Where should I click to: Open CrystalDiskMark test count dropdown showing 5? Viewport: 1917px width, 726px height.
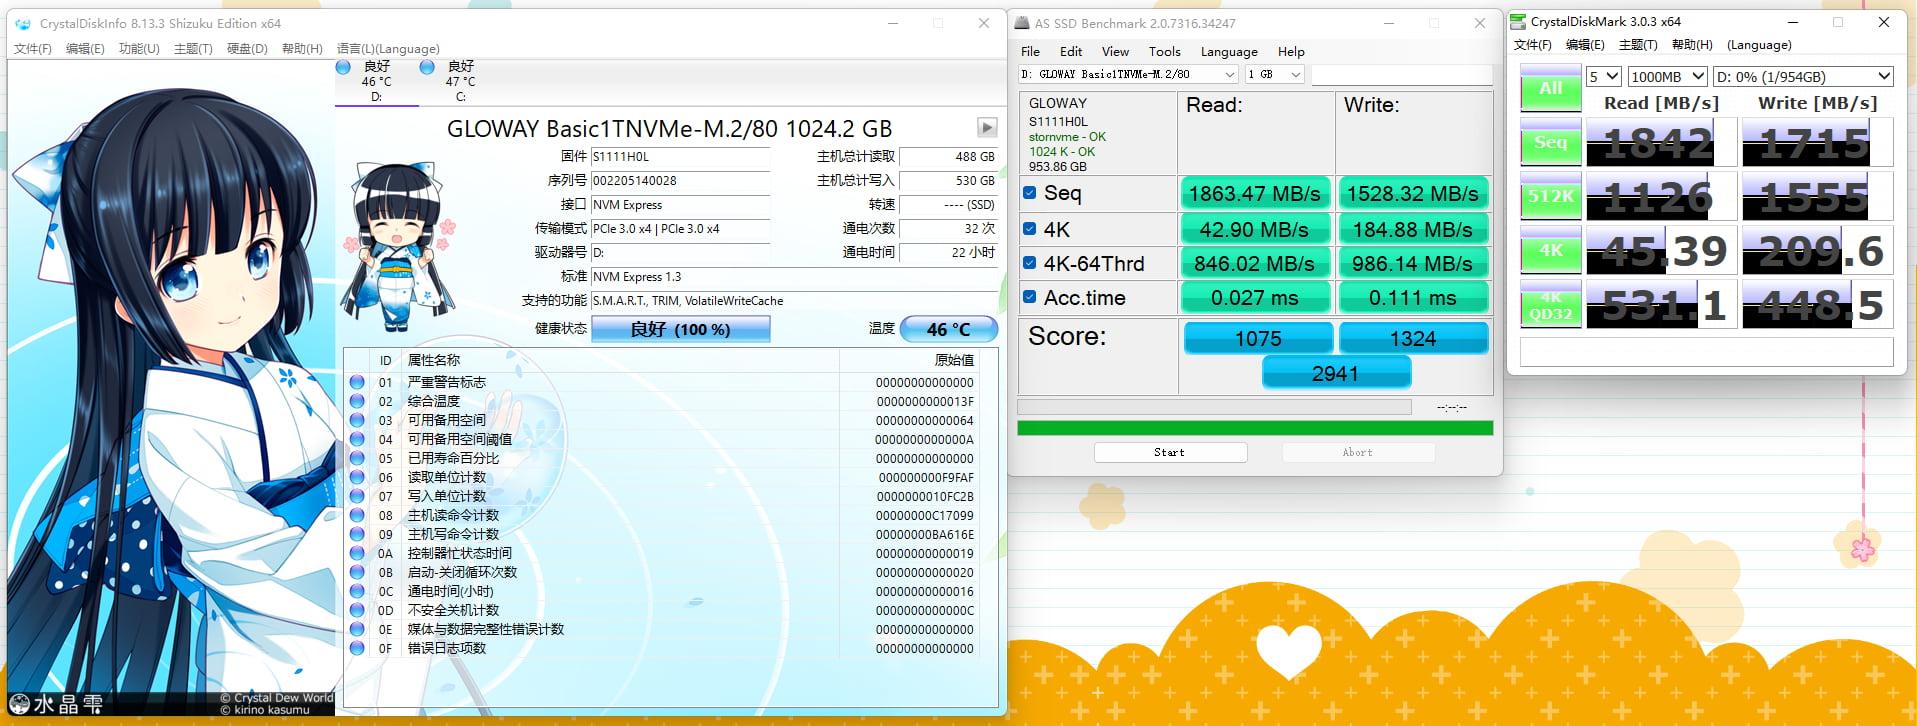[x=1604, y=77]
